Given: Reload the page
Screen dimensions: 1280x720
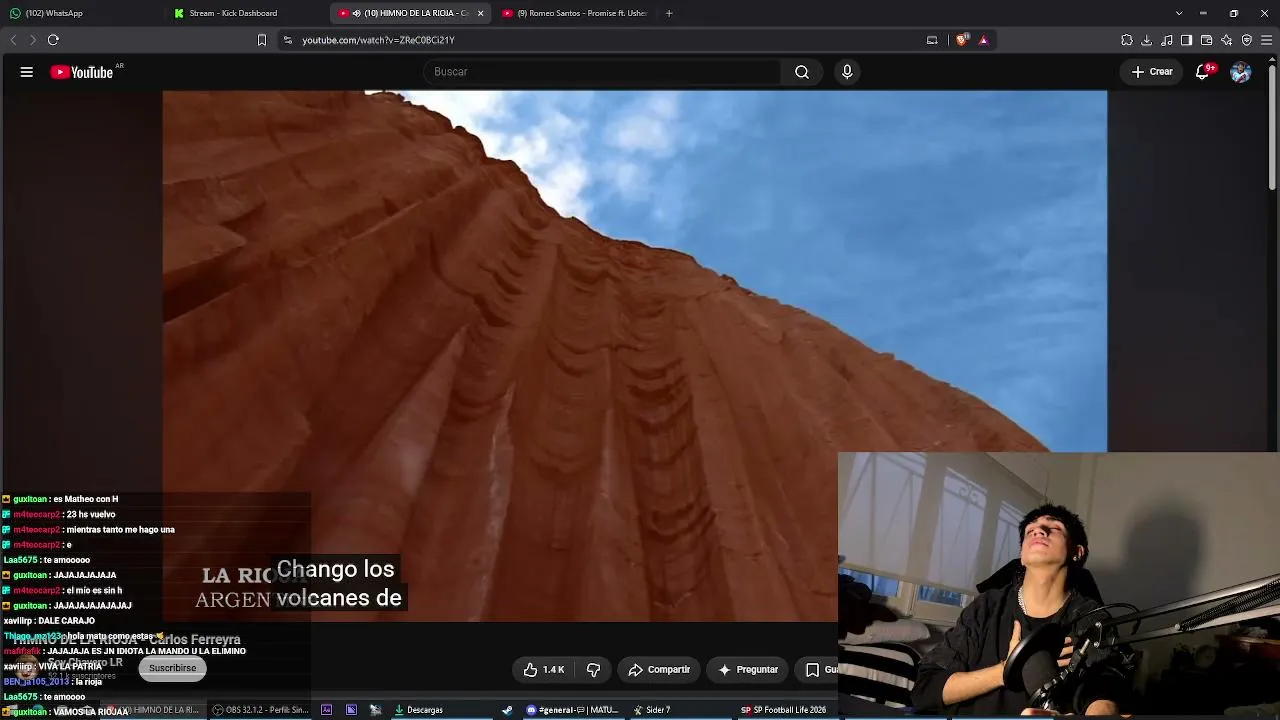Looking at the screenshot, I should pyautogui.click(x=53, y=40).
